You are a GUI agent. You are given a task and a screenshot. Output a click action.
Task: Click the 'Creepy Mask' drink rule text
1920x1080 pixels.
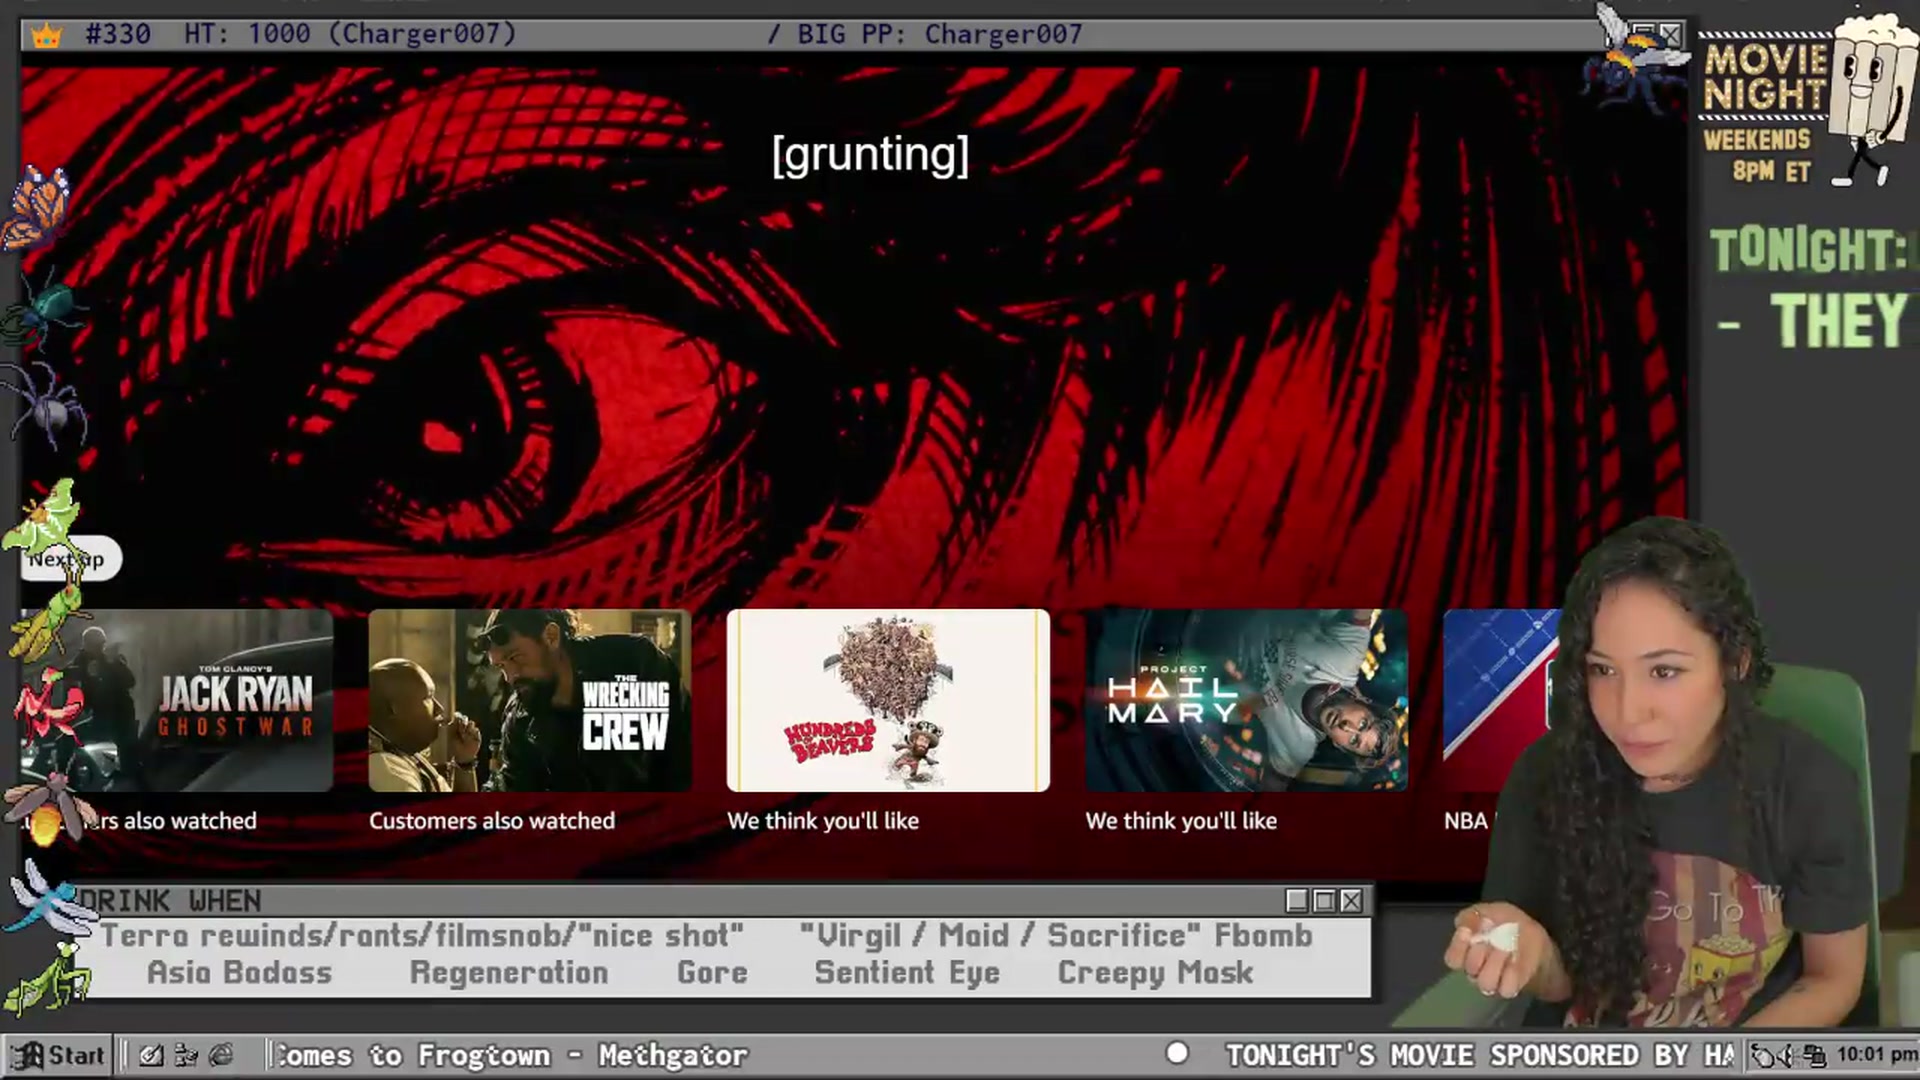[1155, 973]
